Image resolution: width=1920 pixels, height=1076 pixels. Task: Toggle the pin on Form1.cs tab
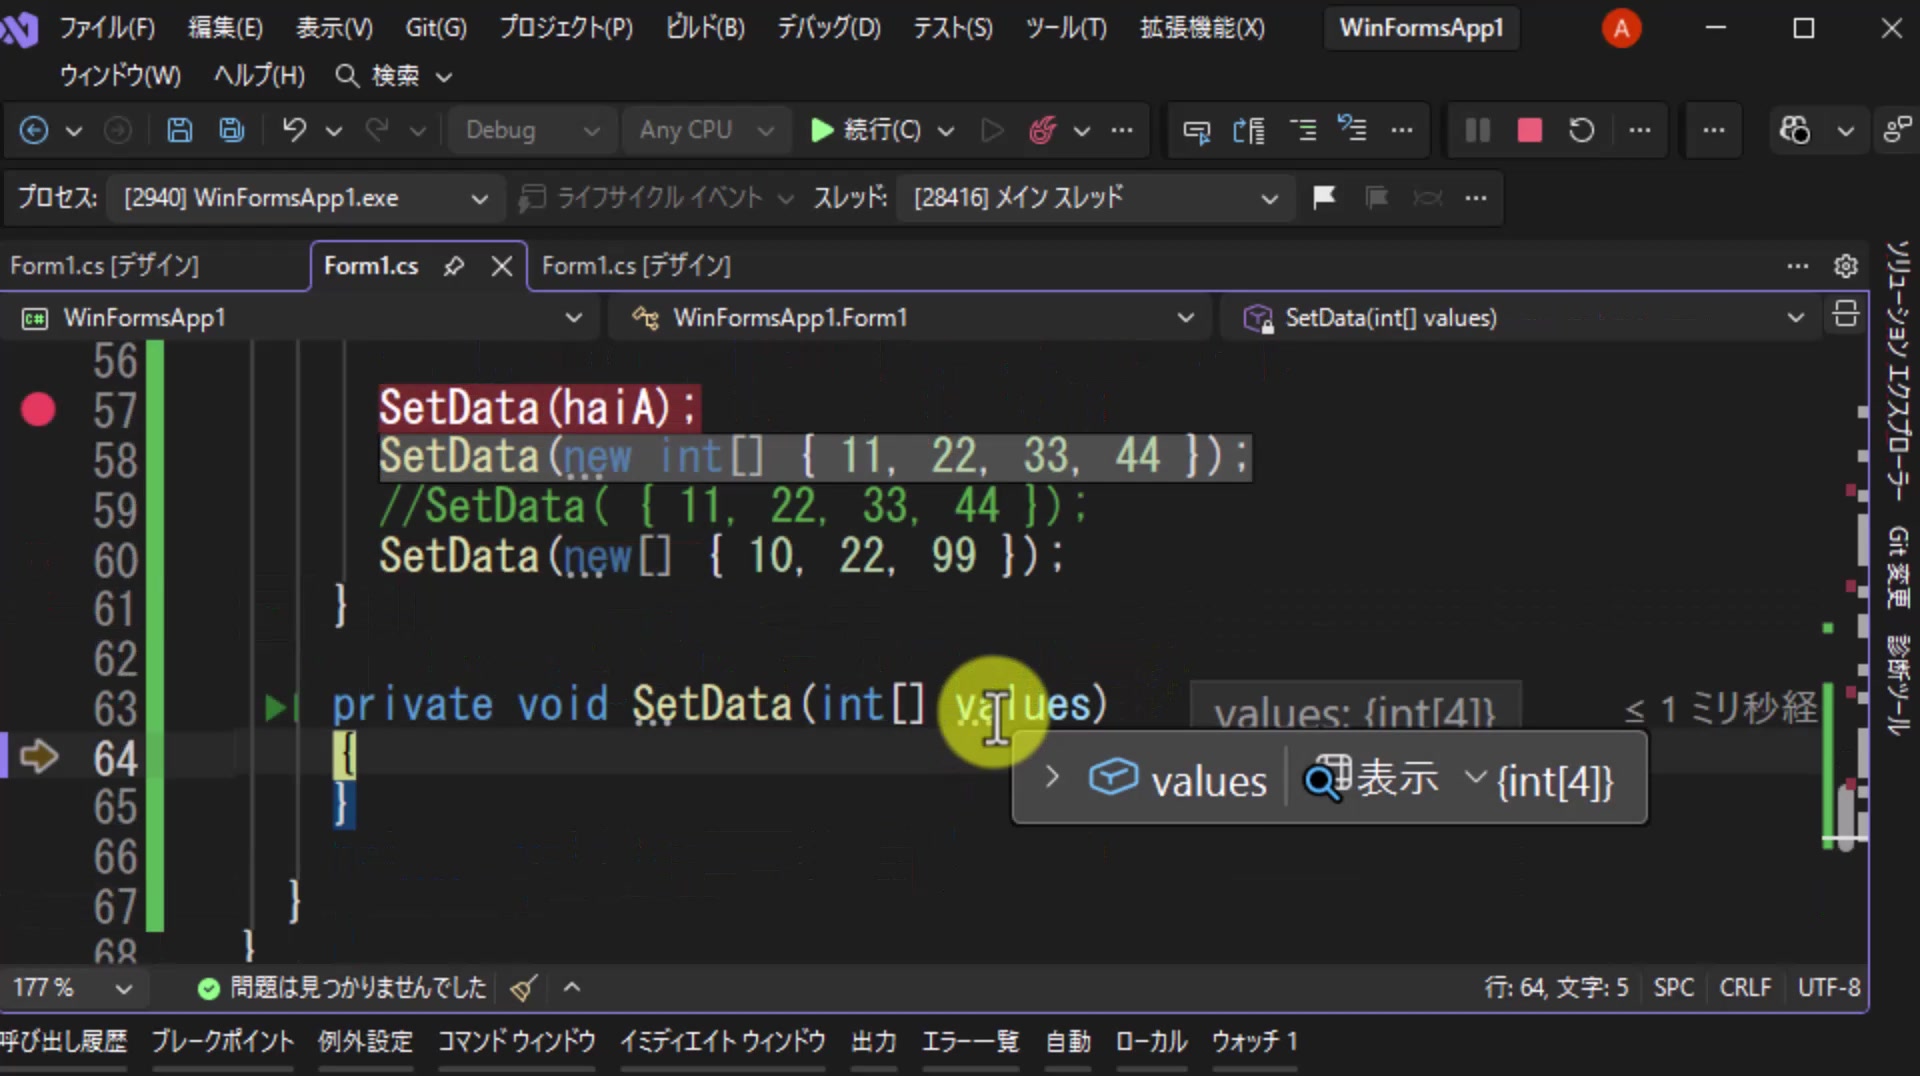pos(454,266)
